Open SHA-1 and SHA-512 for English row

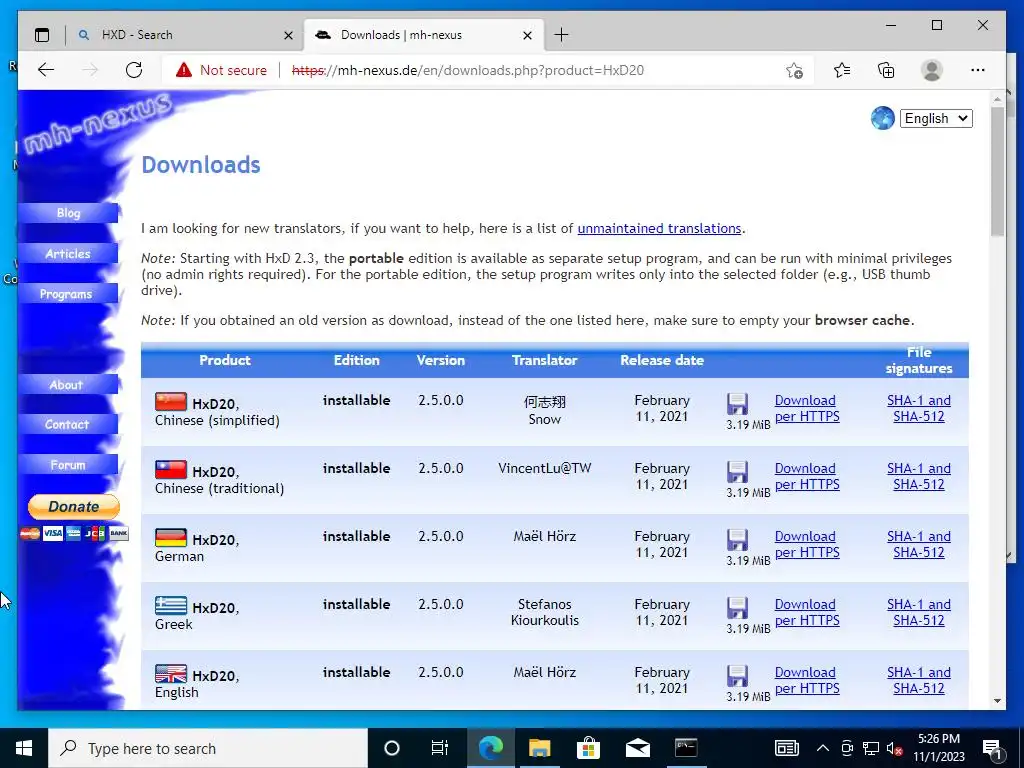pyautogui.click(x=919, y=680)
